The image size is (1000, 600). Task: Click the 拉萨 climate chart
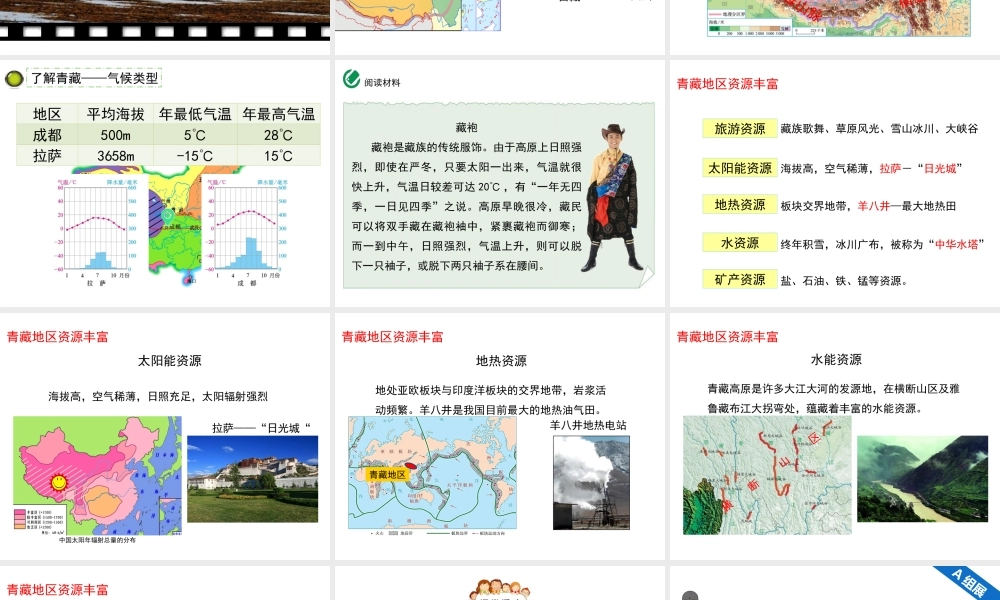(97, 231)
